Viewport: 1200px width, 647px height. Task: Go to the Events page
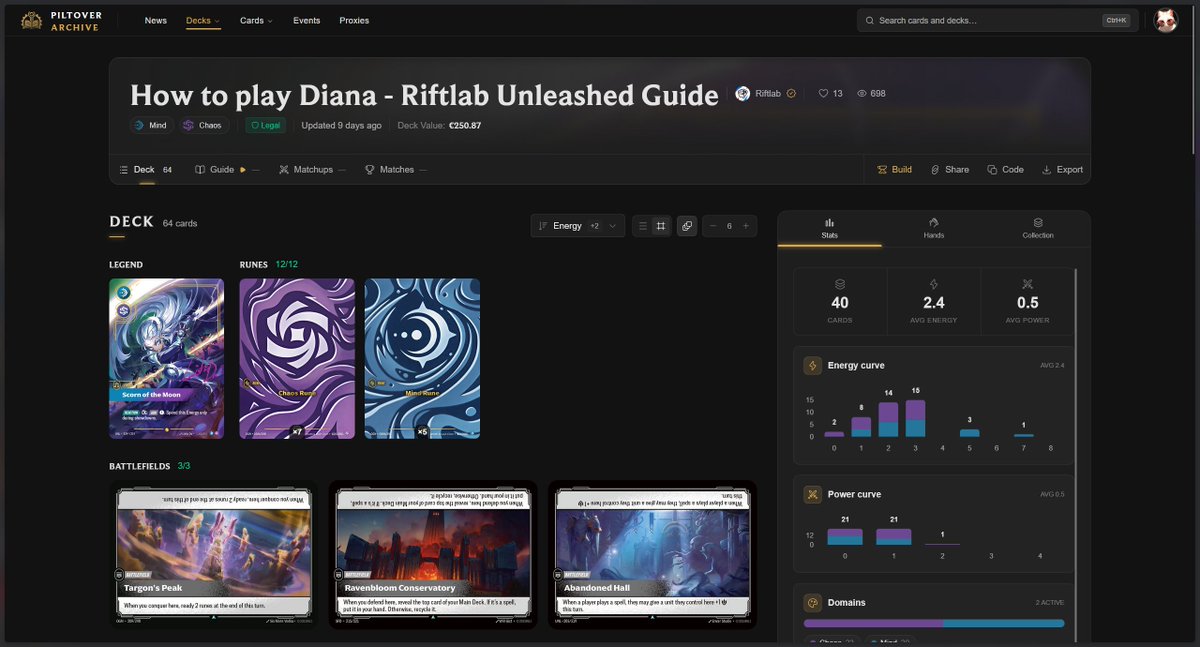click(x=306, y=20)
